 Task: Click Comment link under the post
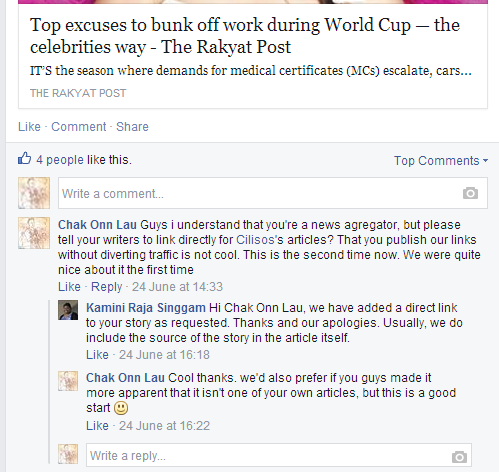click(x=79, y=127)
